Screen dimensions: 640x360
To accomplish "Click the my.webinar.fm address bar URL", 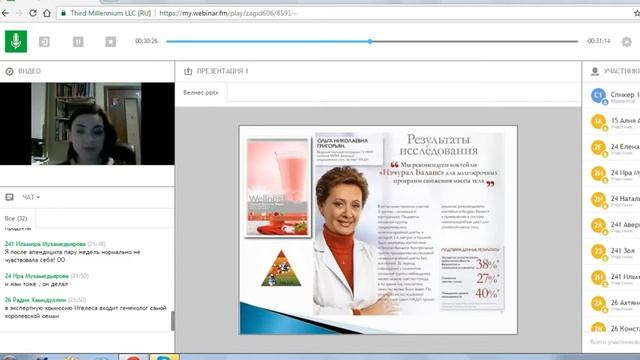I will (228, 13).
